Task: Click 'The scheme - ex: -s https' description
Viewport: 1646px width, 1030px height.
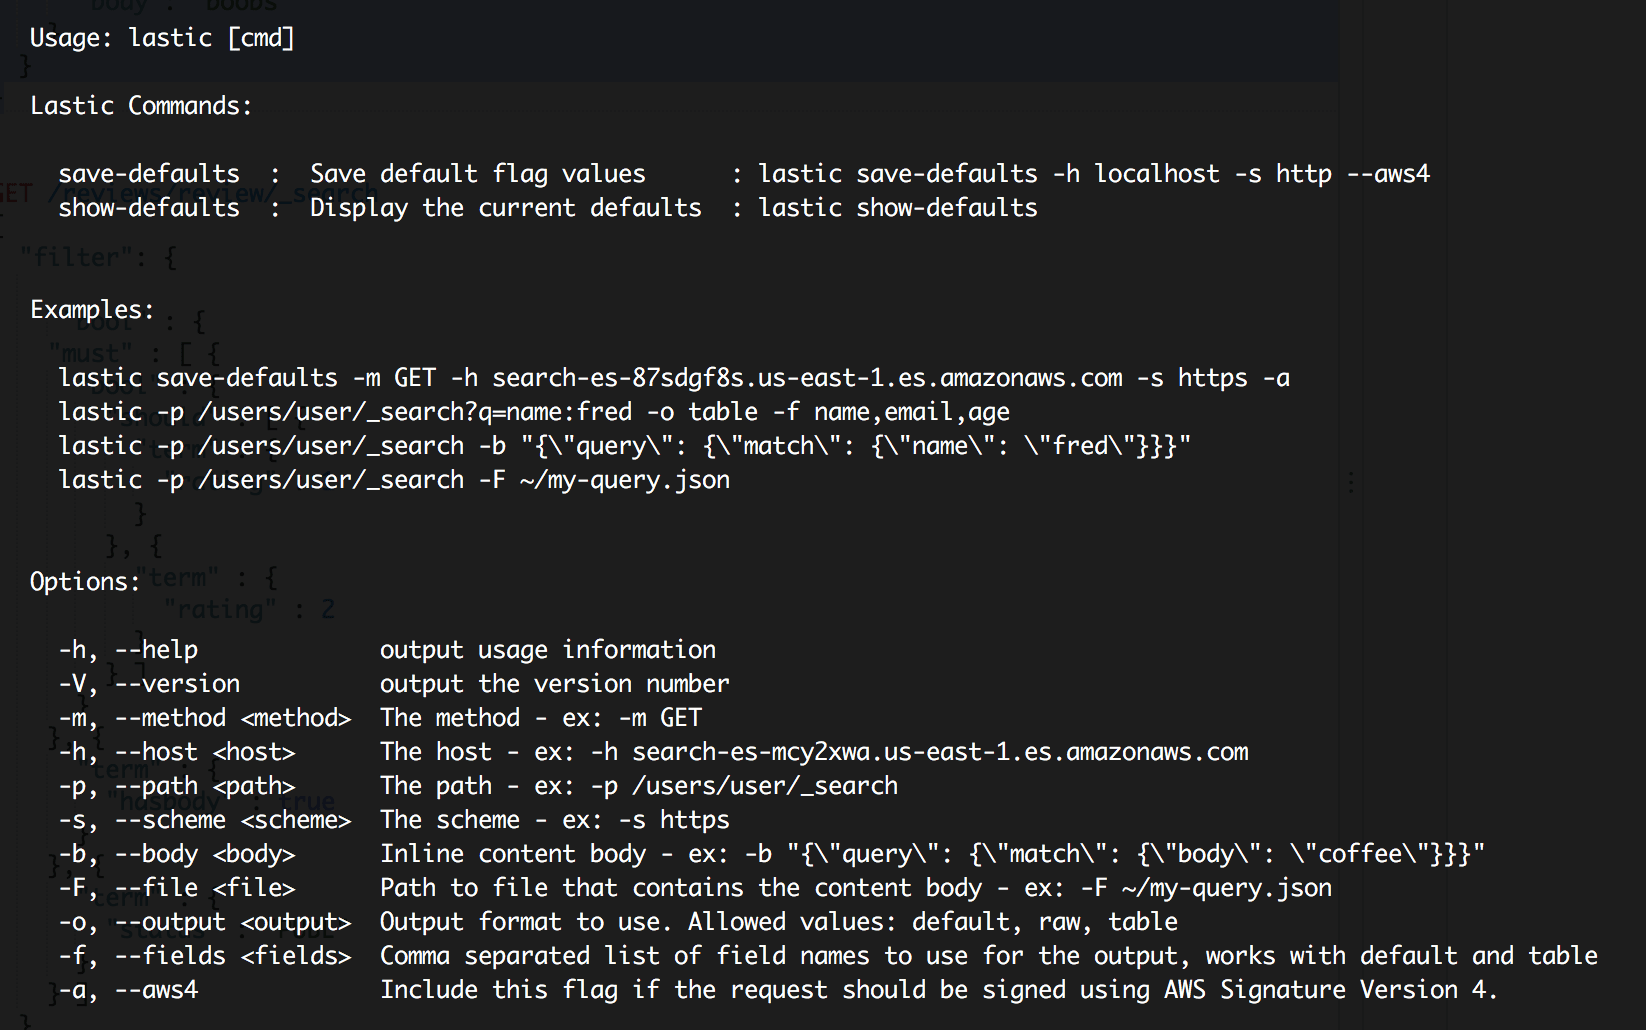Action: (x=555, y=820)
